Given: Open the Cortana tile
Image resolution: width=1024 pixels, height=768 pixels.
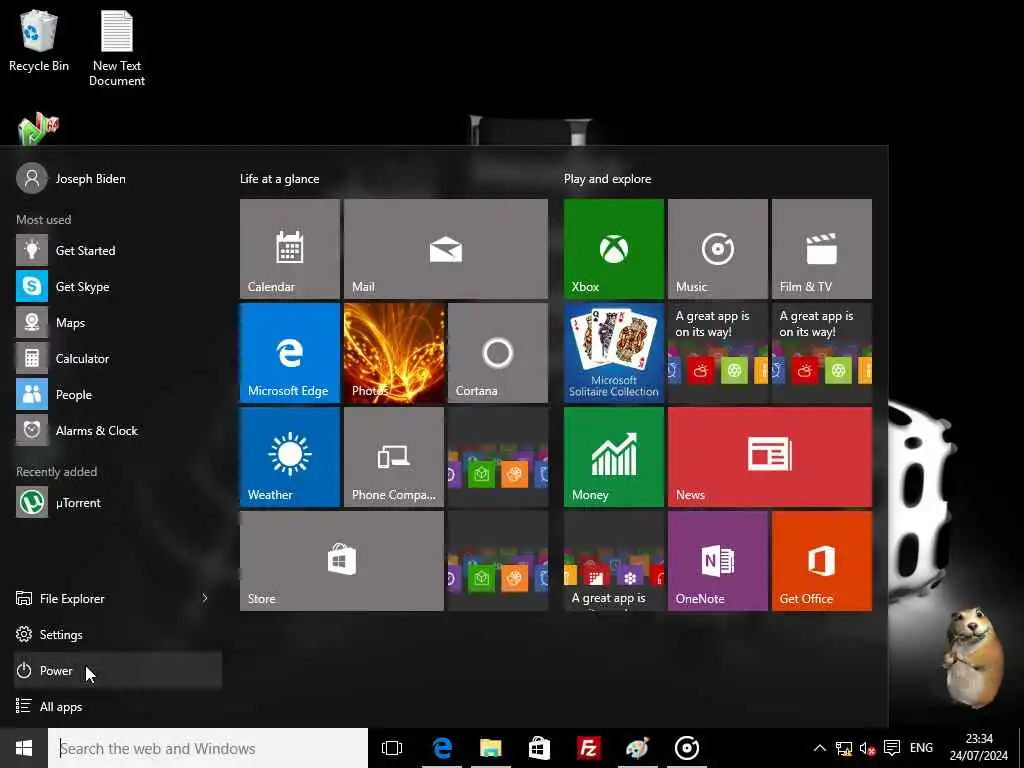Looking at the screenshot, I should (x=498, y=353).
